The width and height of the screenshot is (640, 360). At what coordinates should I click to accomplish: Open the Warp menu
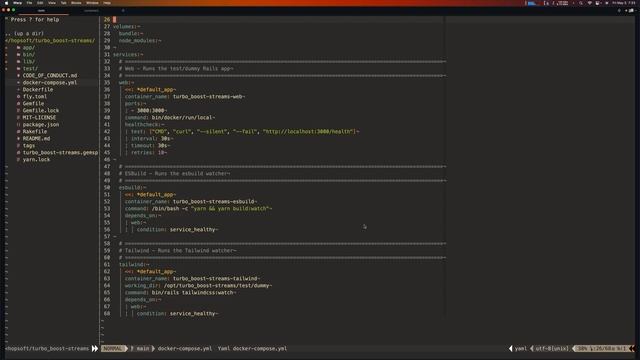(x=18, y=2)
